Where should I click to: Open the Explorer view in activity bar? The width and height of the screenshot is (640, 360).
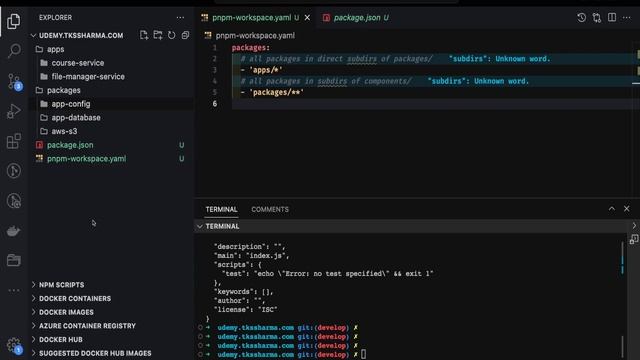[x=13, y=21]
